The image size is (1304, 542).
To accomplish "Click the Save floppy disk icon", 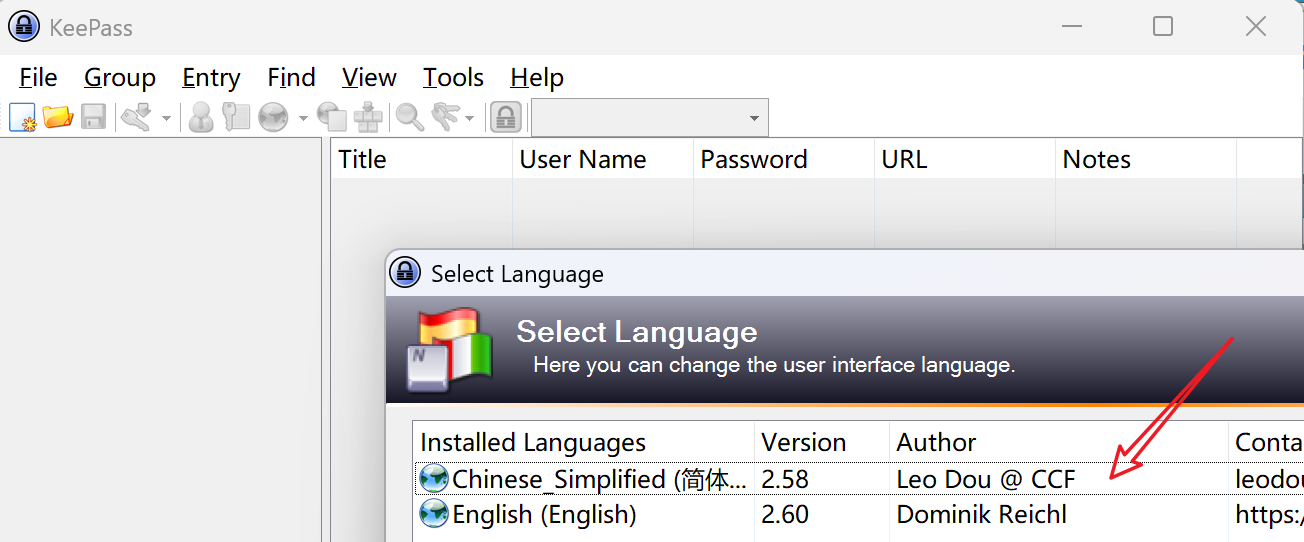I will tap(94, 117).
